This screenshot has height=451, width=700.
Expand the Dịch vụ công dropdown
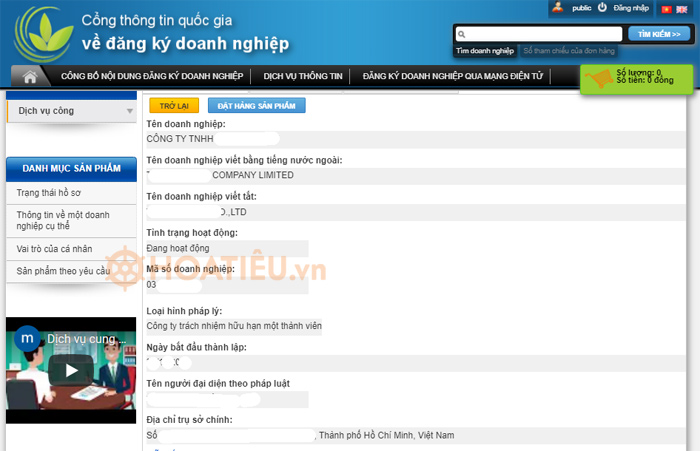129,111
